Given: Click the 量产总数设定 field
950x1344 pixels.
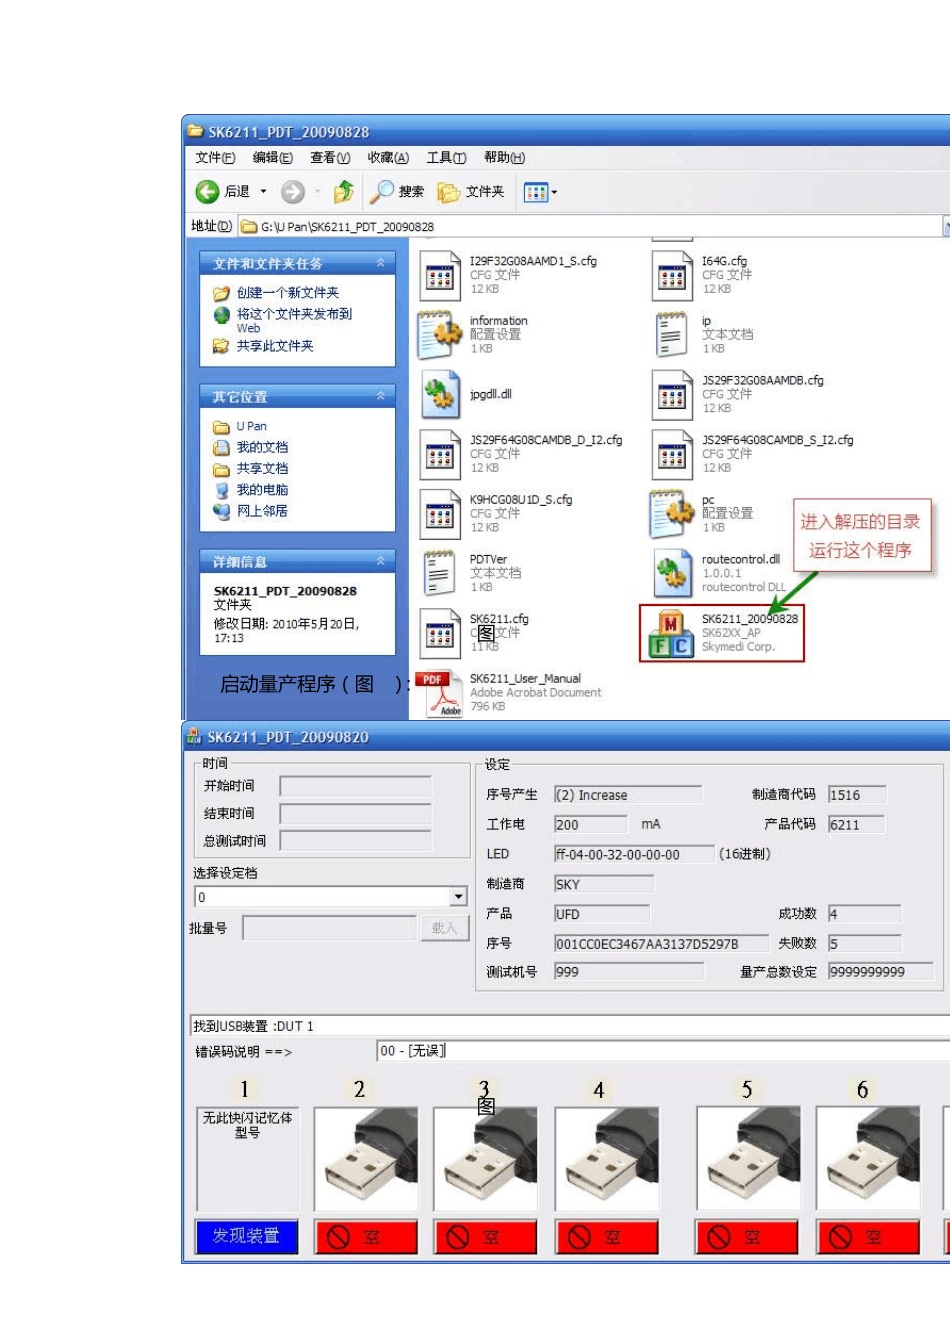Looking at the screenshot, I should point(880,971).
